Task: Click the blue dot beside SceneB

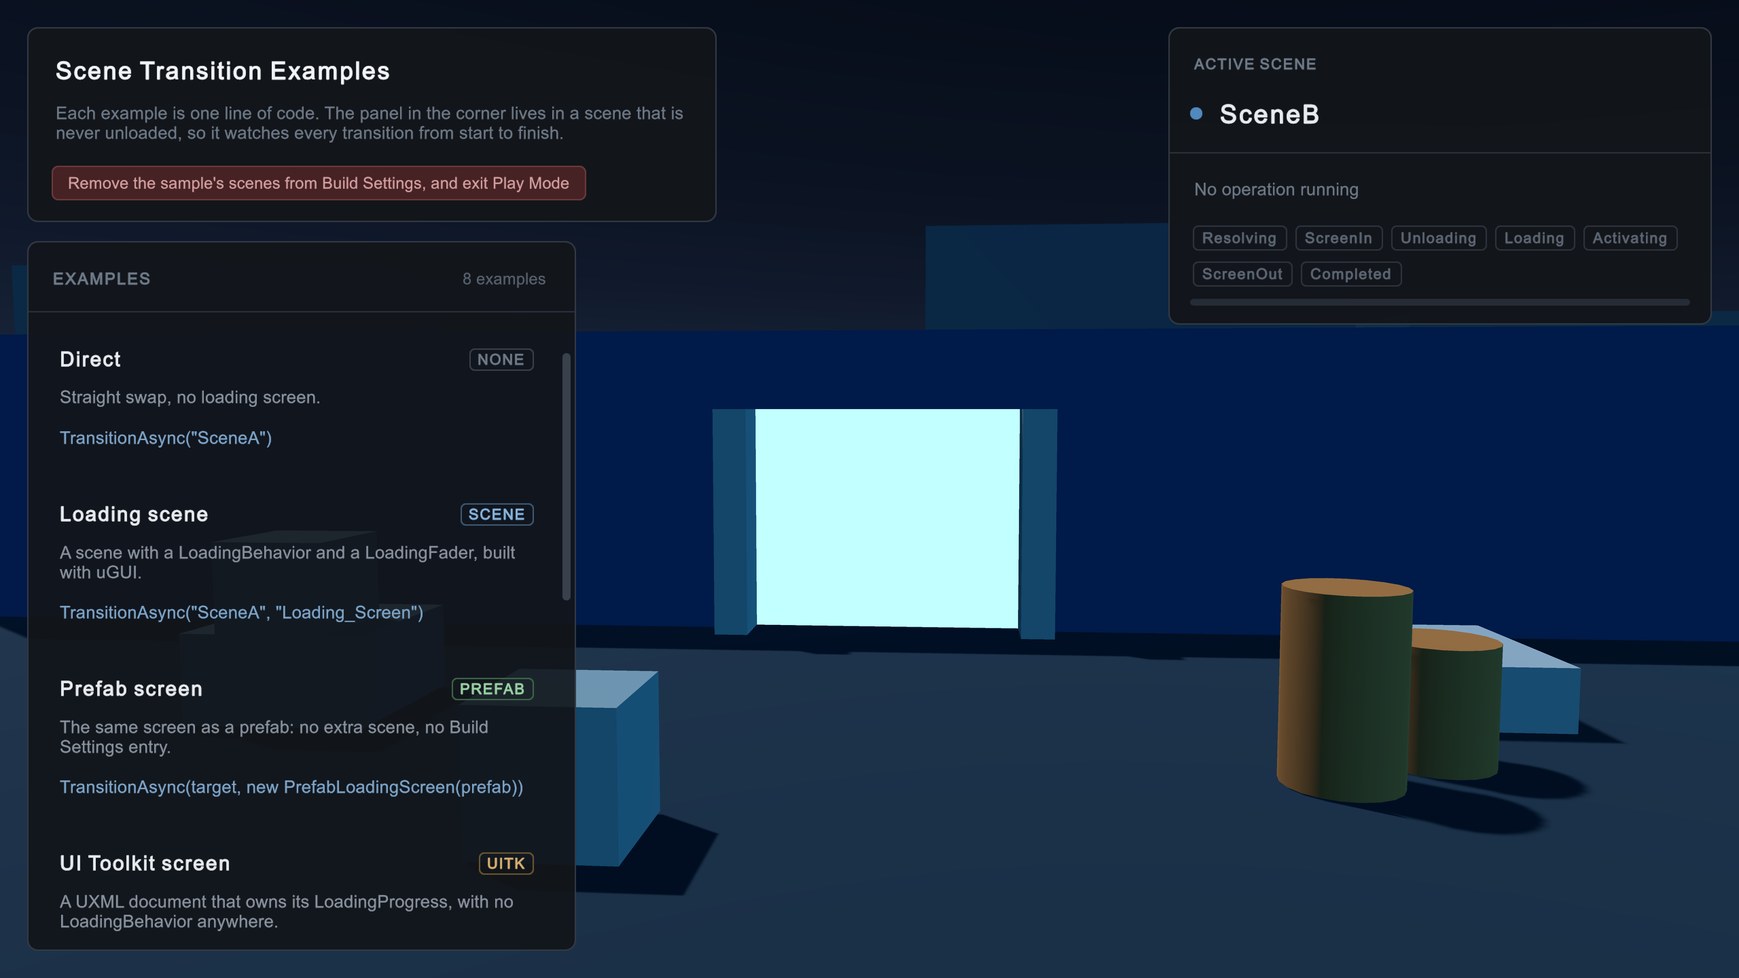Action: (1196, 114)
